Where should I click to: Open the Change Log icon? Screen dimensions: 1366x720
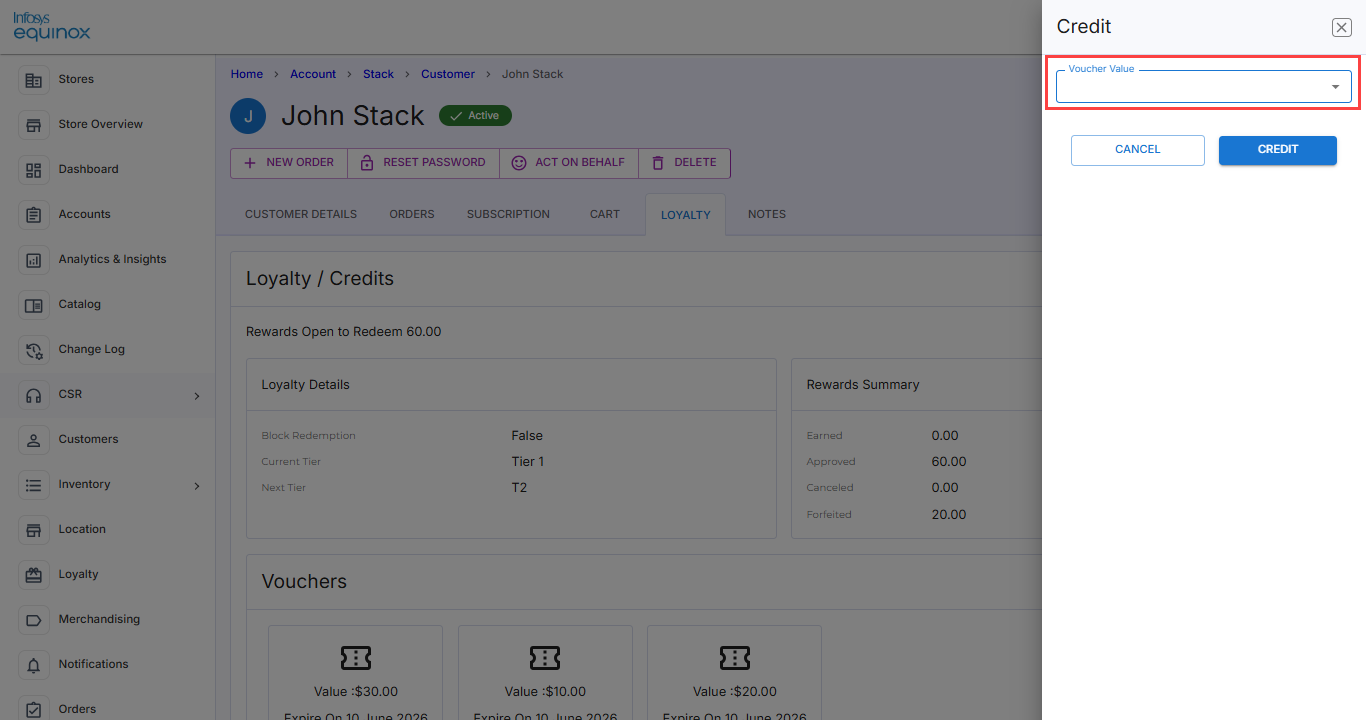click(x=34, y=350)
